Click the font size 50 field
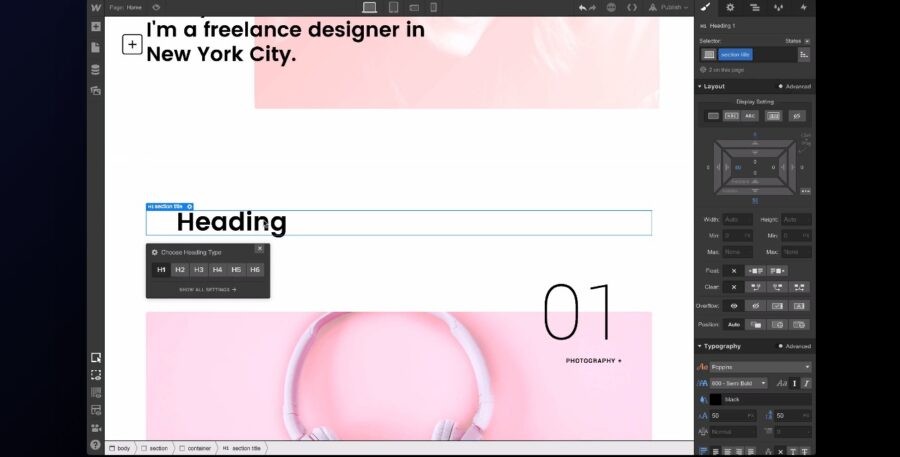 tap(732, 416)
